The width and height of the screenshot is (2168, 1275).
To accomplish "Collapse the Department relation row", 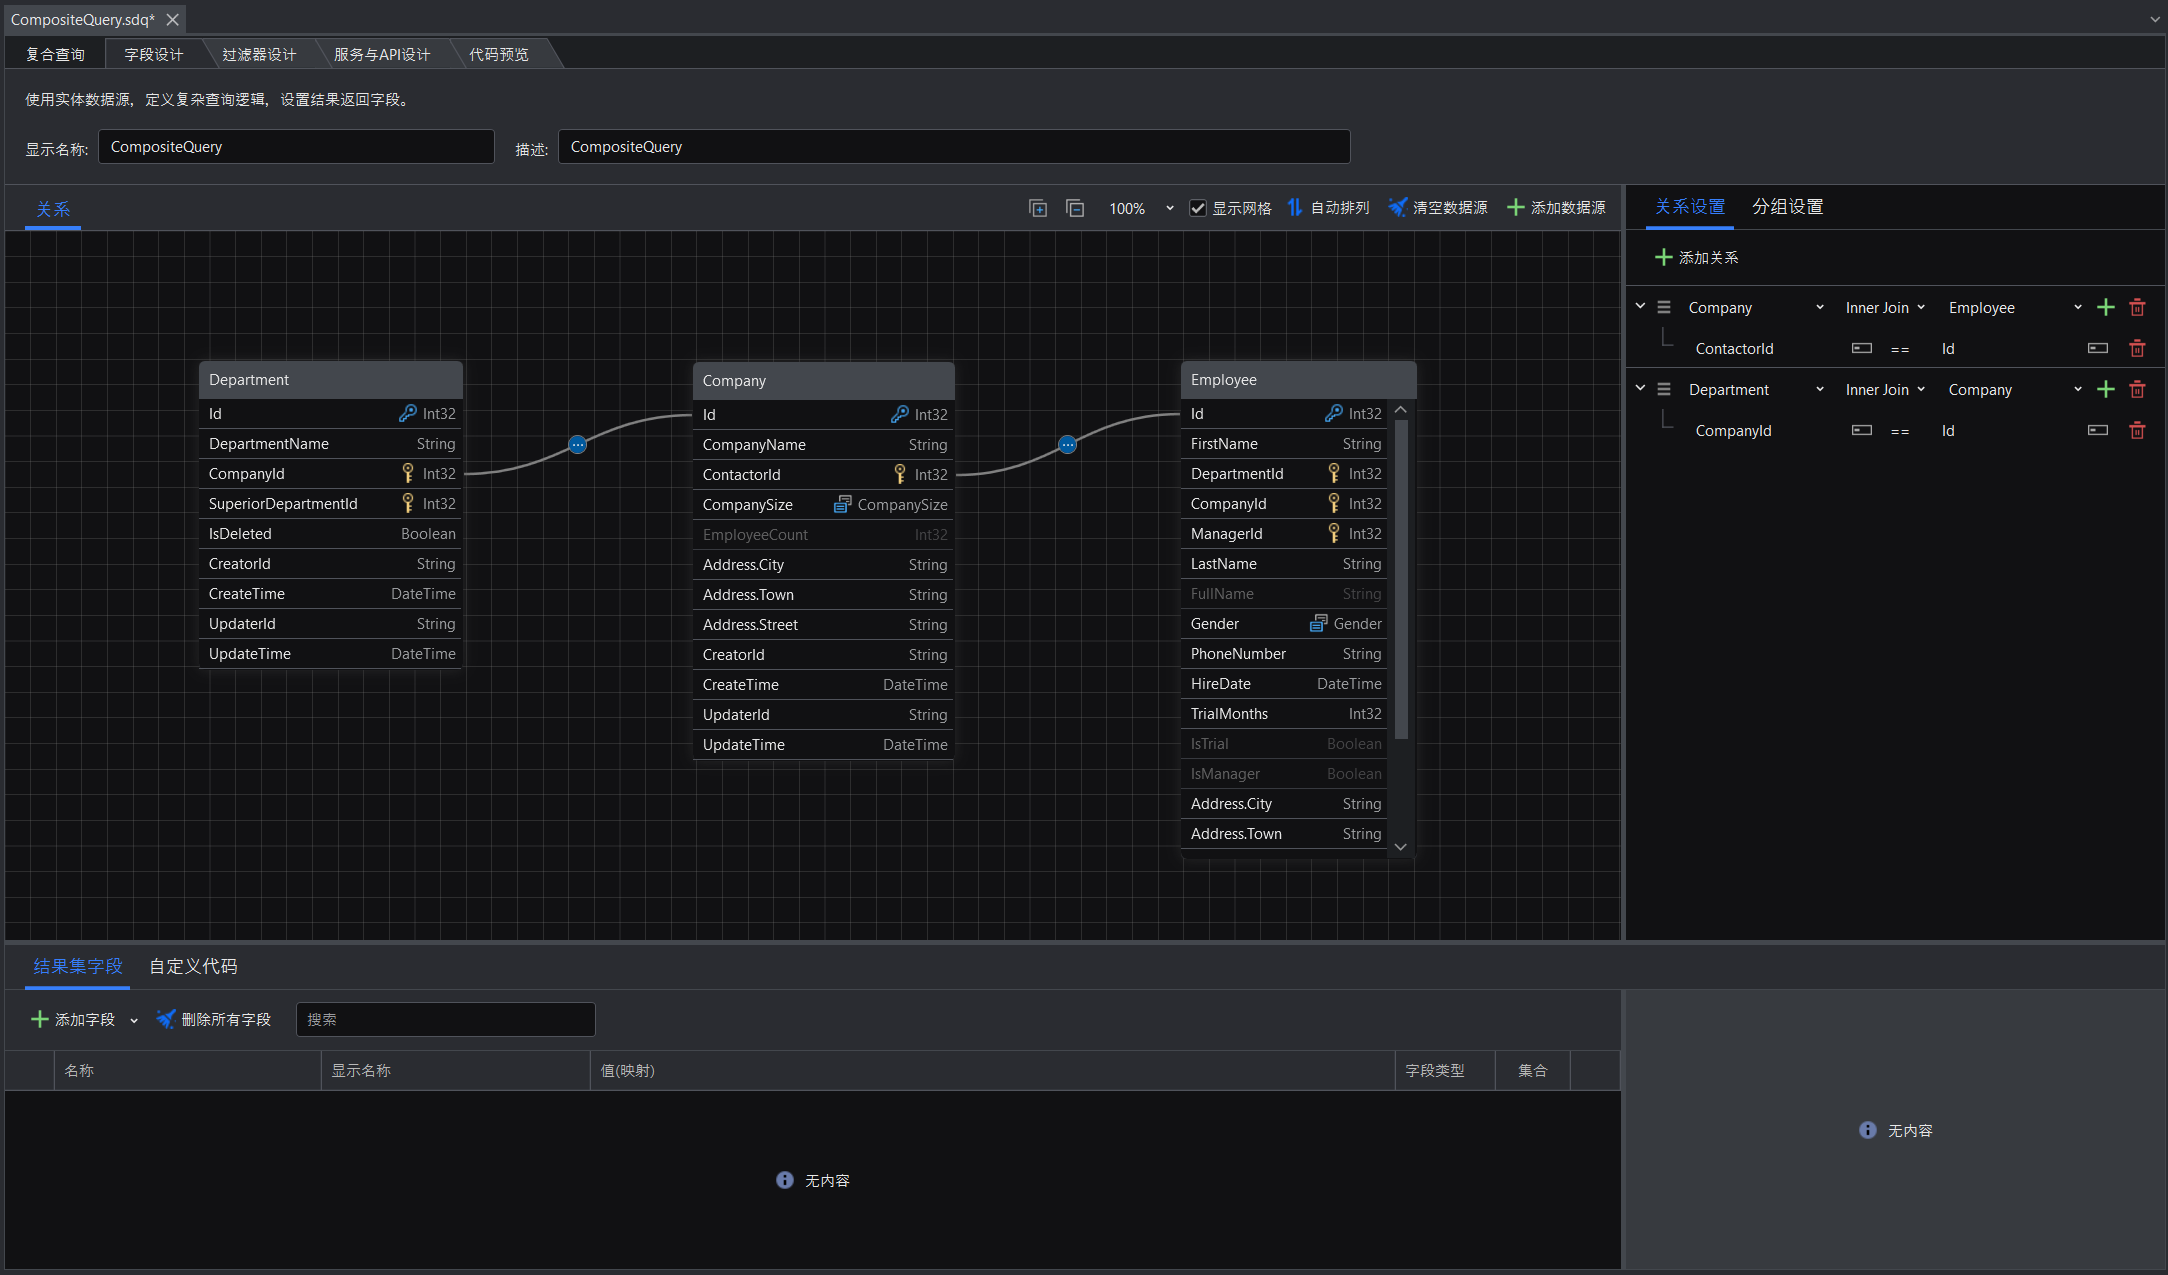I will point(1640,388).
